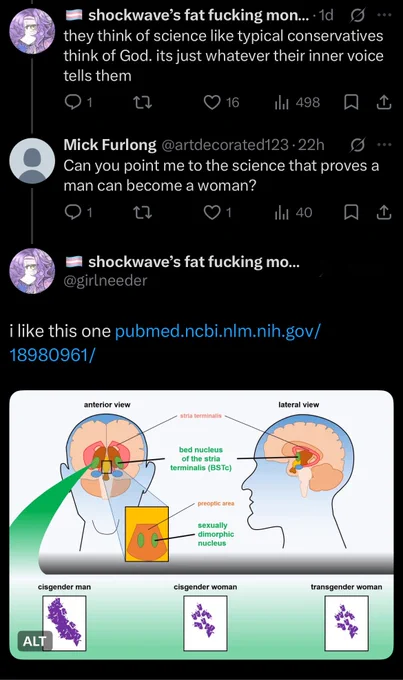This screenshot has width=403, height=680.
Task: Open Mick Furlong's default avatar
Action: [32, 160]
